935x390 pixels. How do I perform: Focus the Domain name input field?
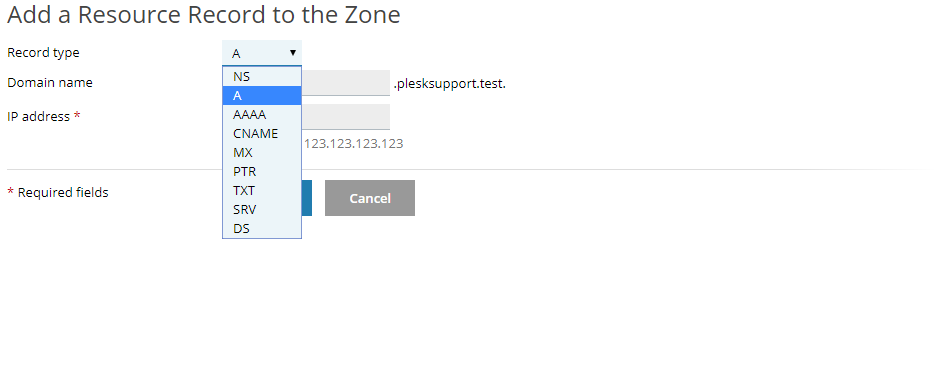346,83
